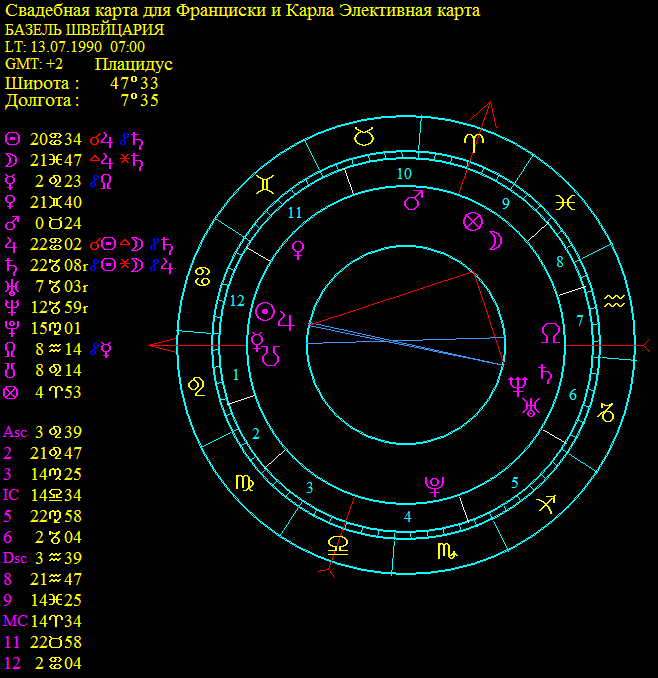Image resolution: width=658 pixels, height=678 pixels.
Task: Click the North Node glyph in house 7 of the wheel
Action: click(x=551, y=333)
